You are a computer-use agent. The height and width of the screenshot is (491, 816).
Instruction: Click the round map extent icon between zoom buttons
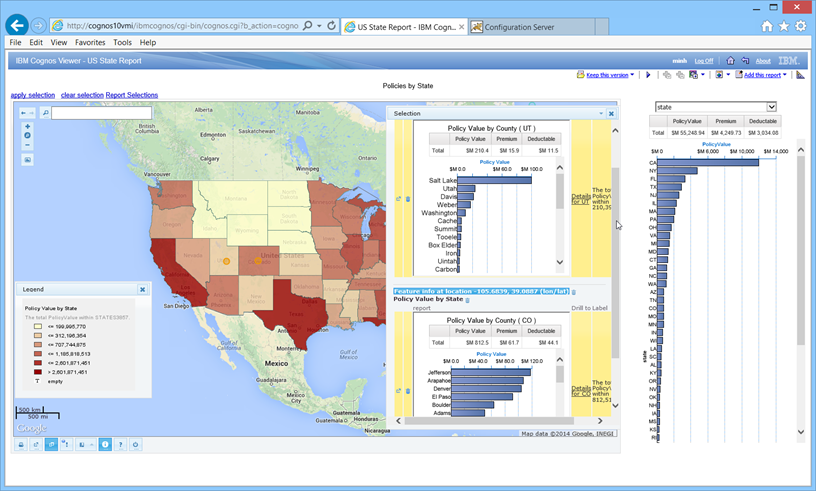tap(28, 135)
